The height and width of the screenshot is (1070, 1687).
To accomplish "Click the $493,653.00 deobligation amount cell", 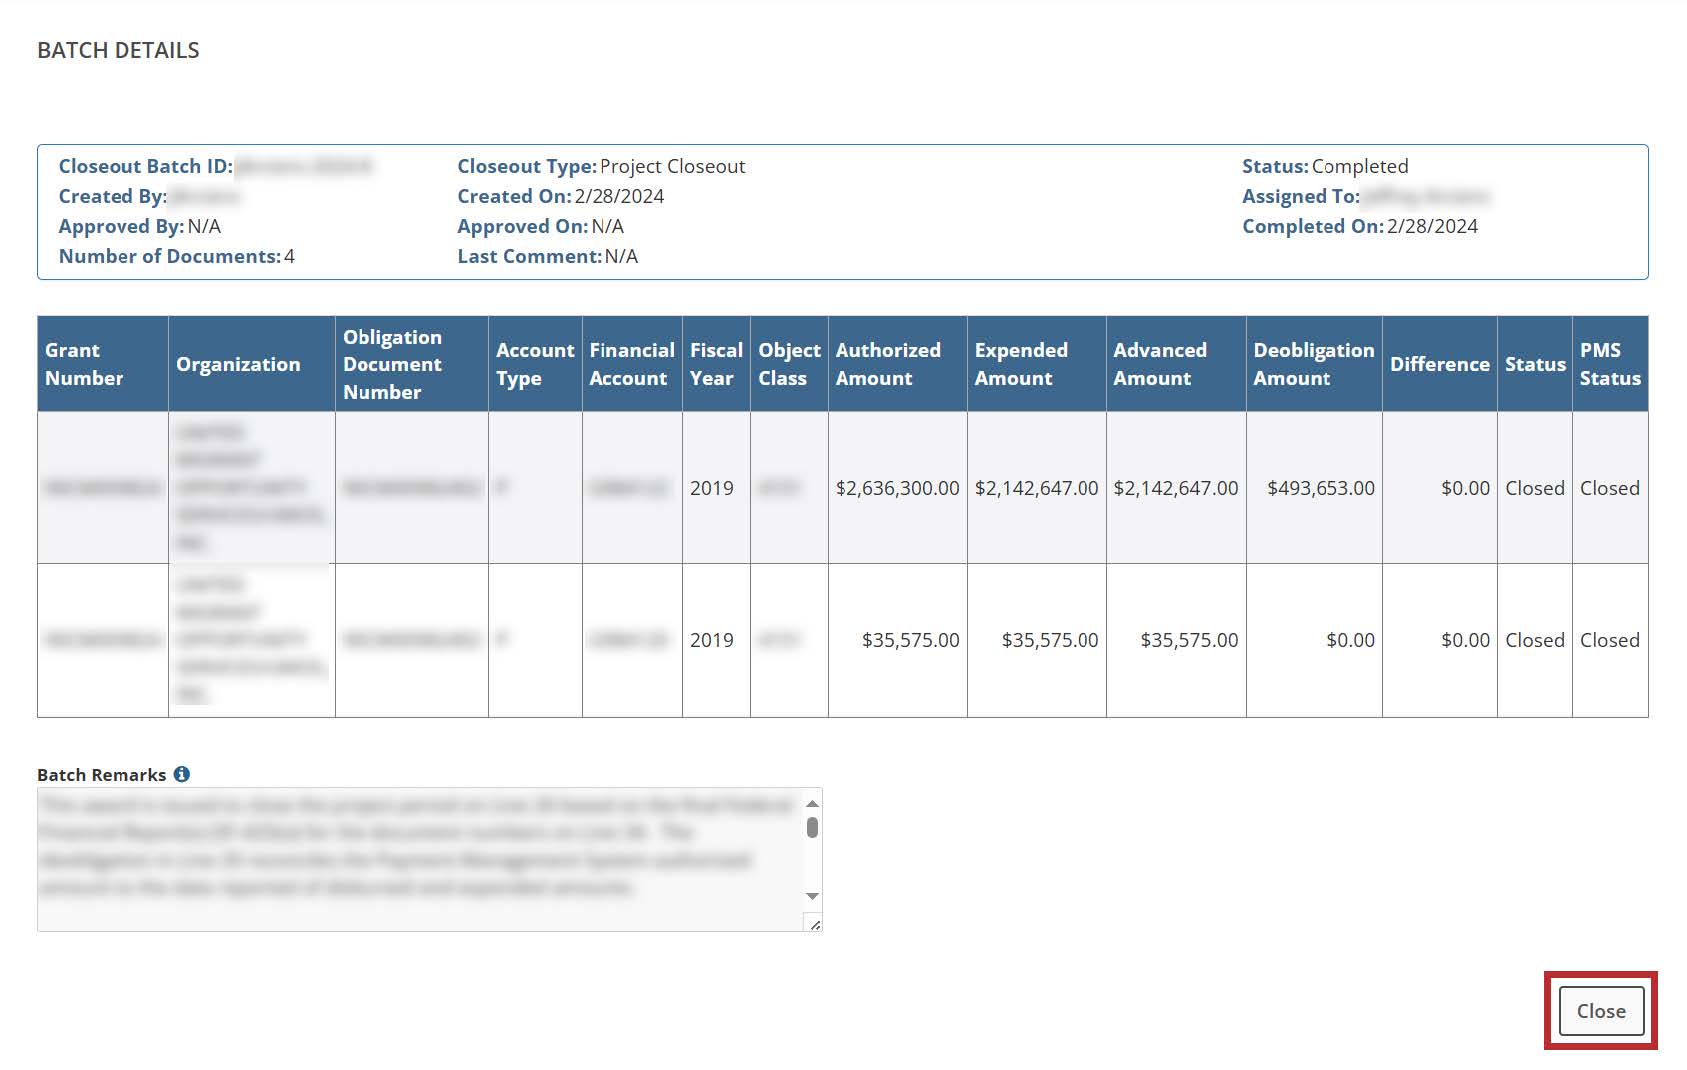I will click(x=1320, y=488).
